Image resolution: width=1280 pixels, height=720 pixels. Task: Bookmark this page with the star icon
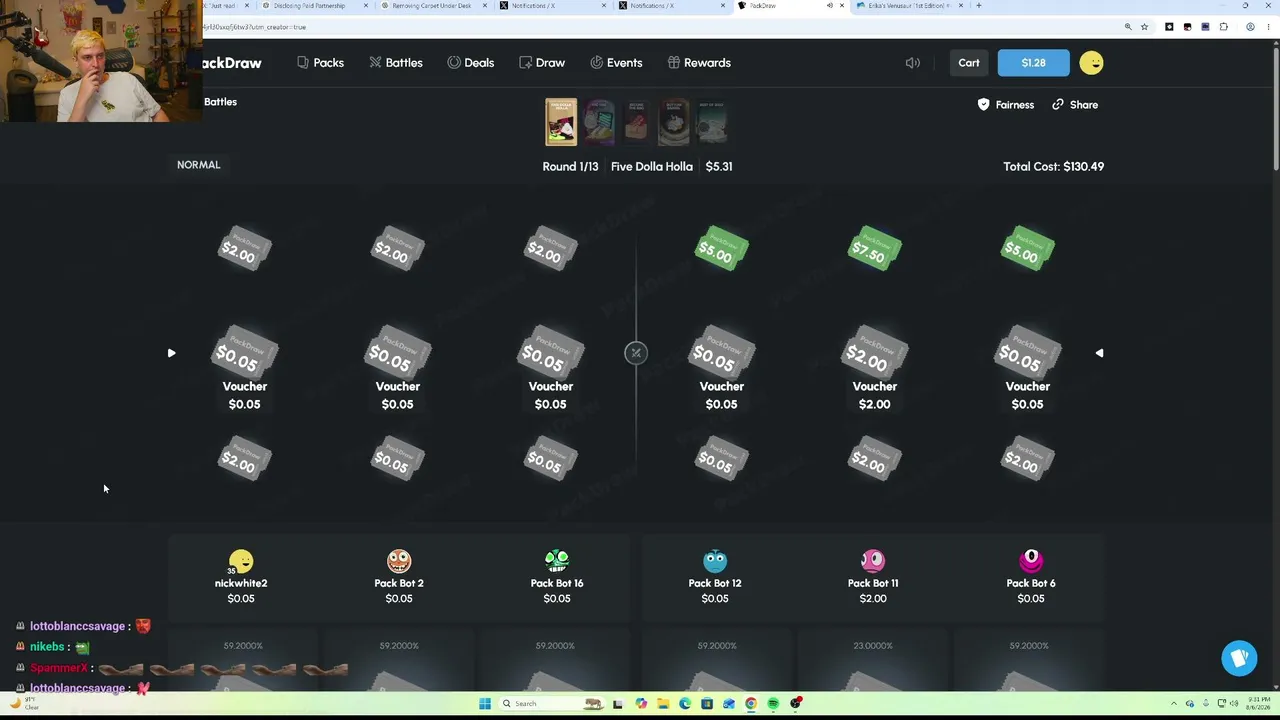[1144, 27]
